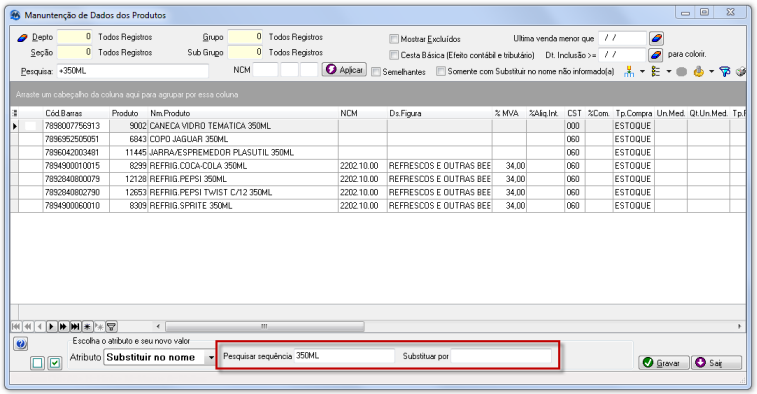Tick Somente com Substituir no nome não informado
Screen dimensions: 757x394
pyautogui.click(x=441, y=71)
